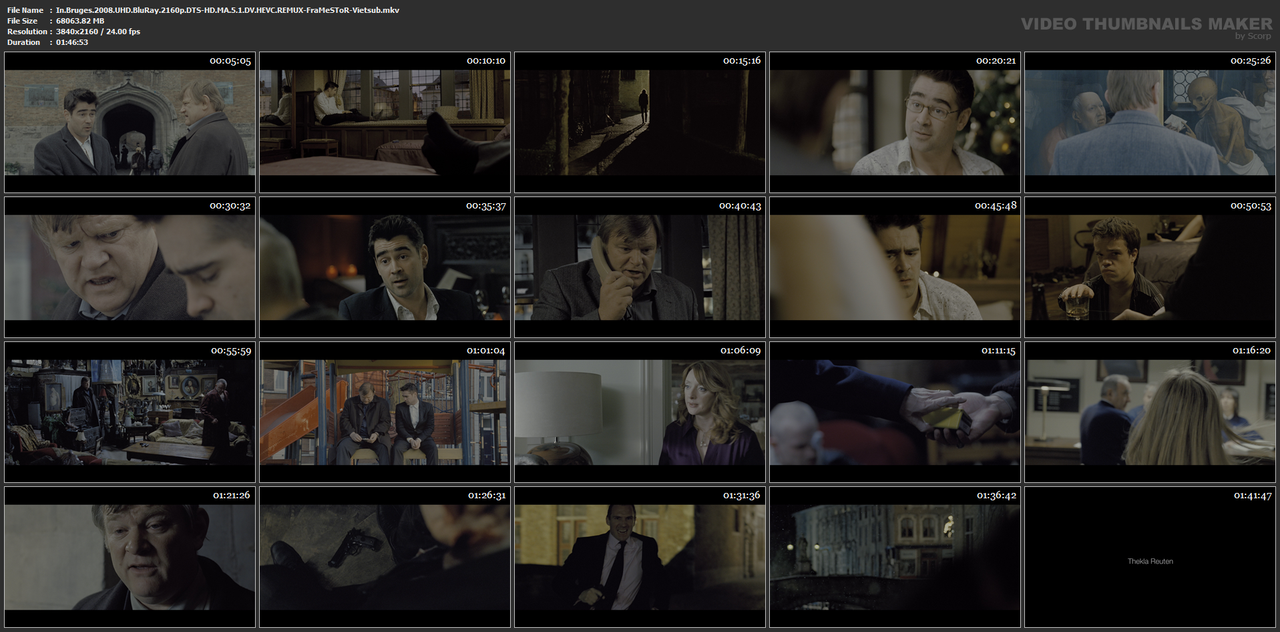This screenshot has height=632, width=1280.
Task: Click the file size value 68063.82 MB
Action: click(80, 20)
